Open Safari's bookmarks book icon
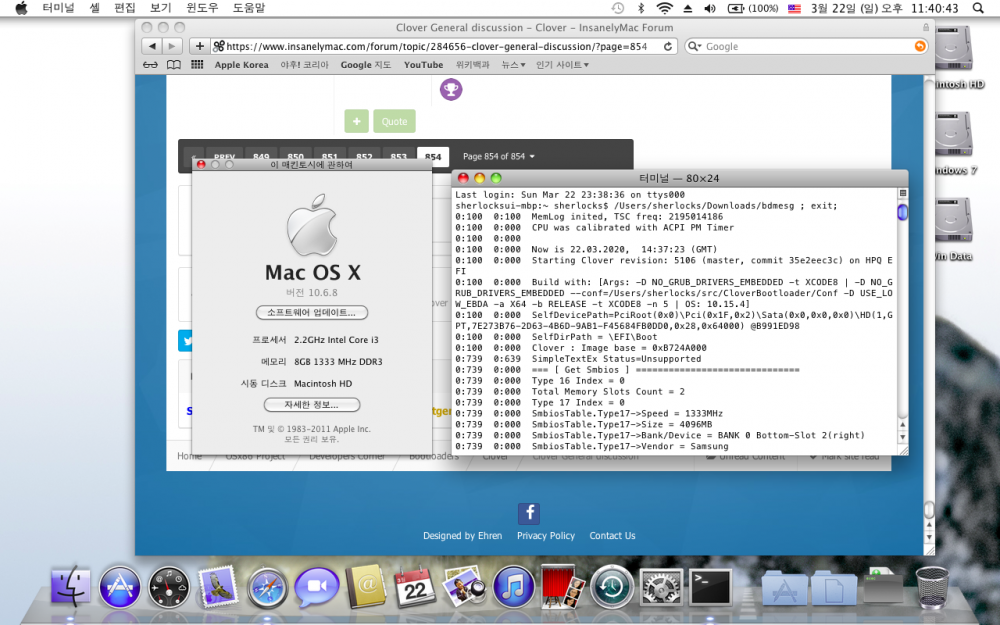The width and height of the screenshot is (1000, 625). (173, 64)
